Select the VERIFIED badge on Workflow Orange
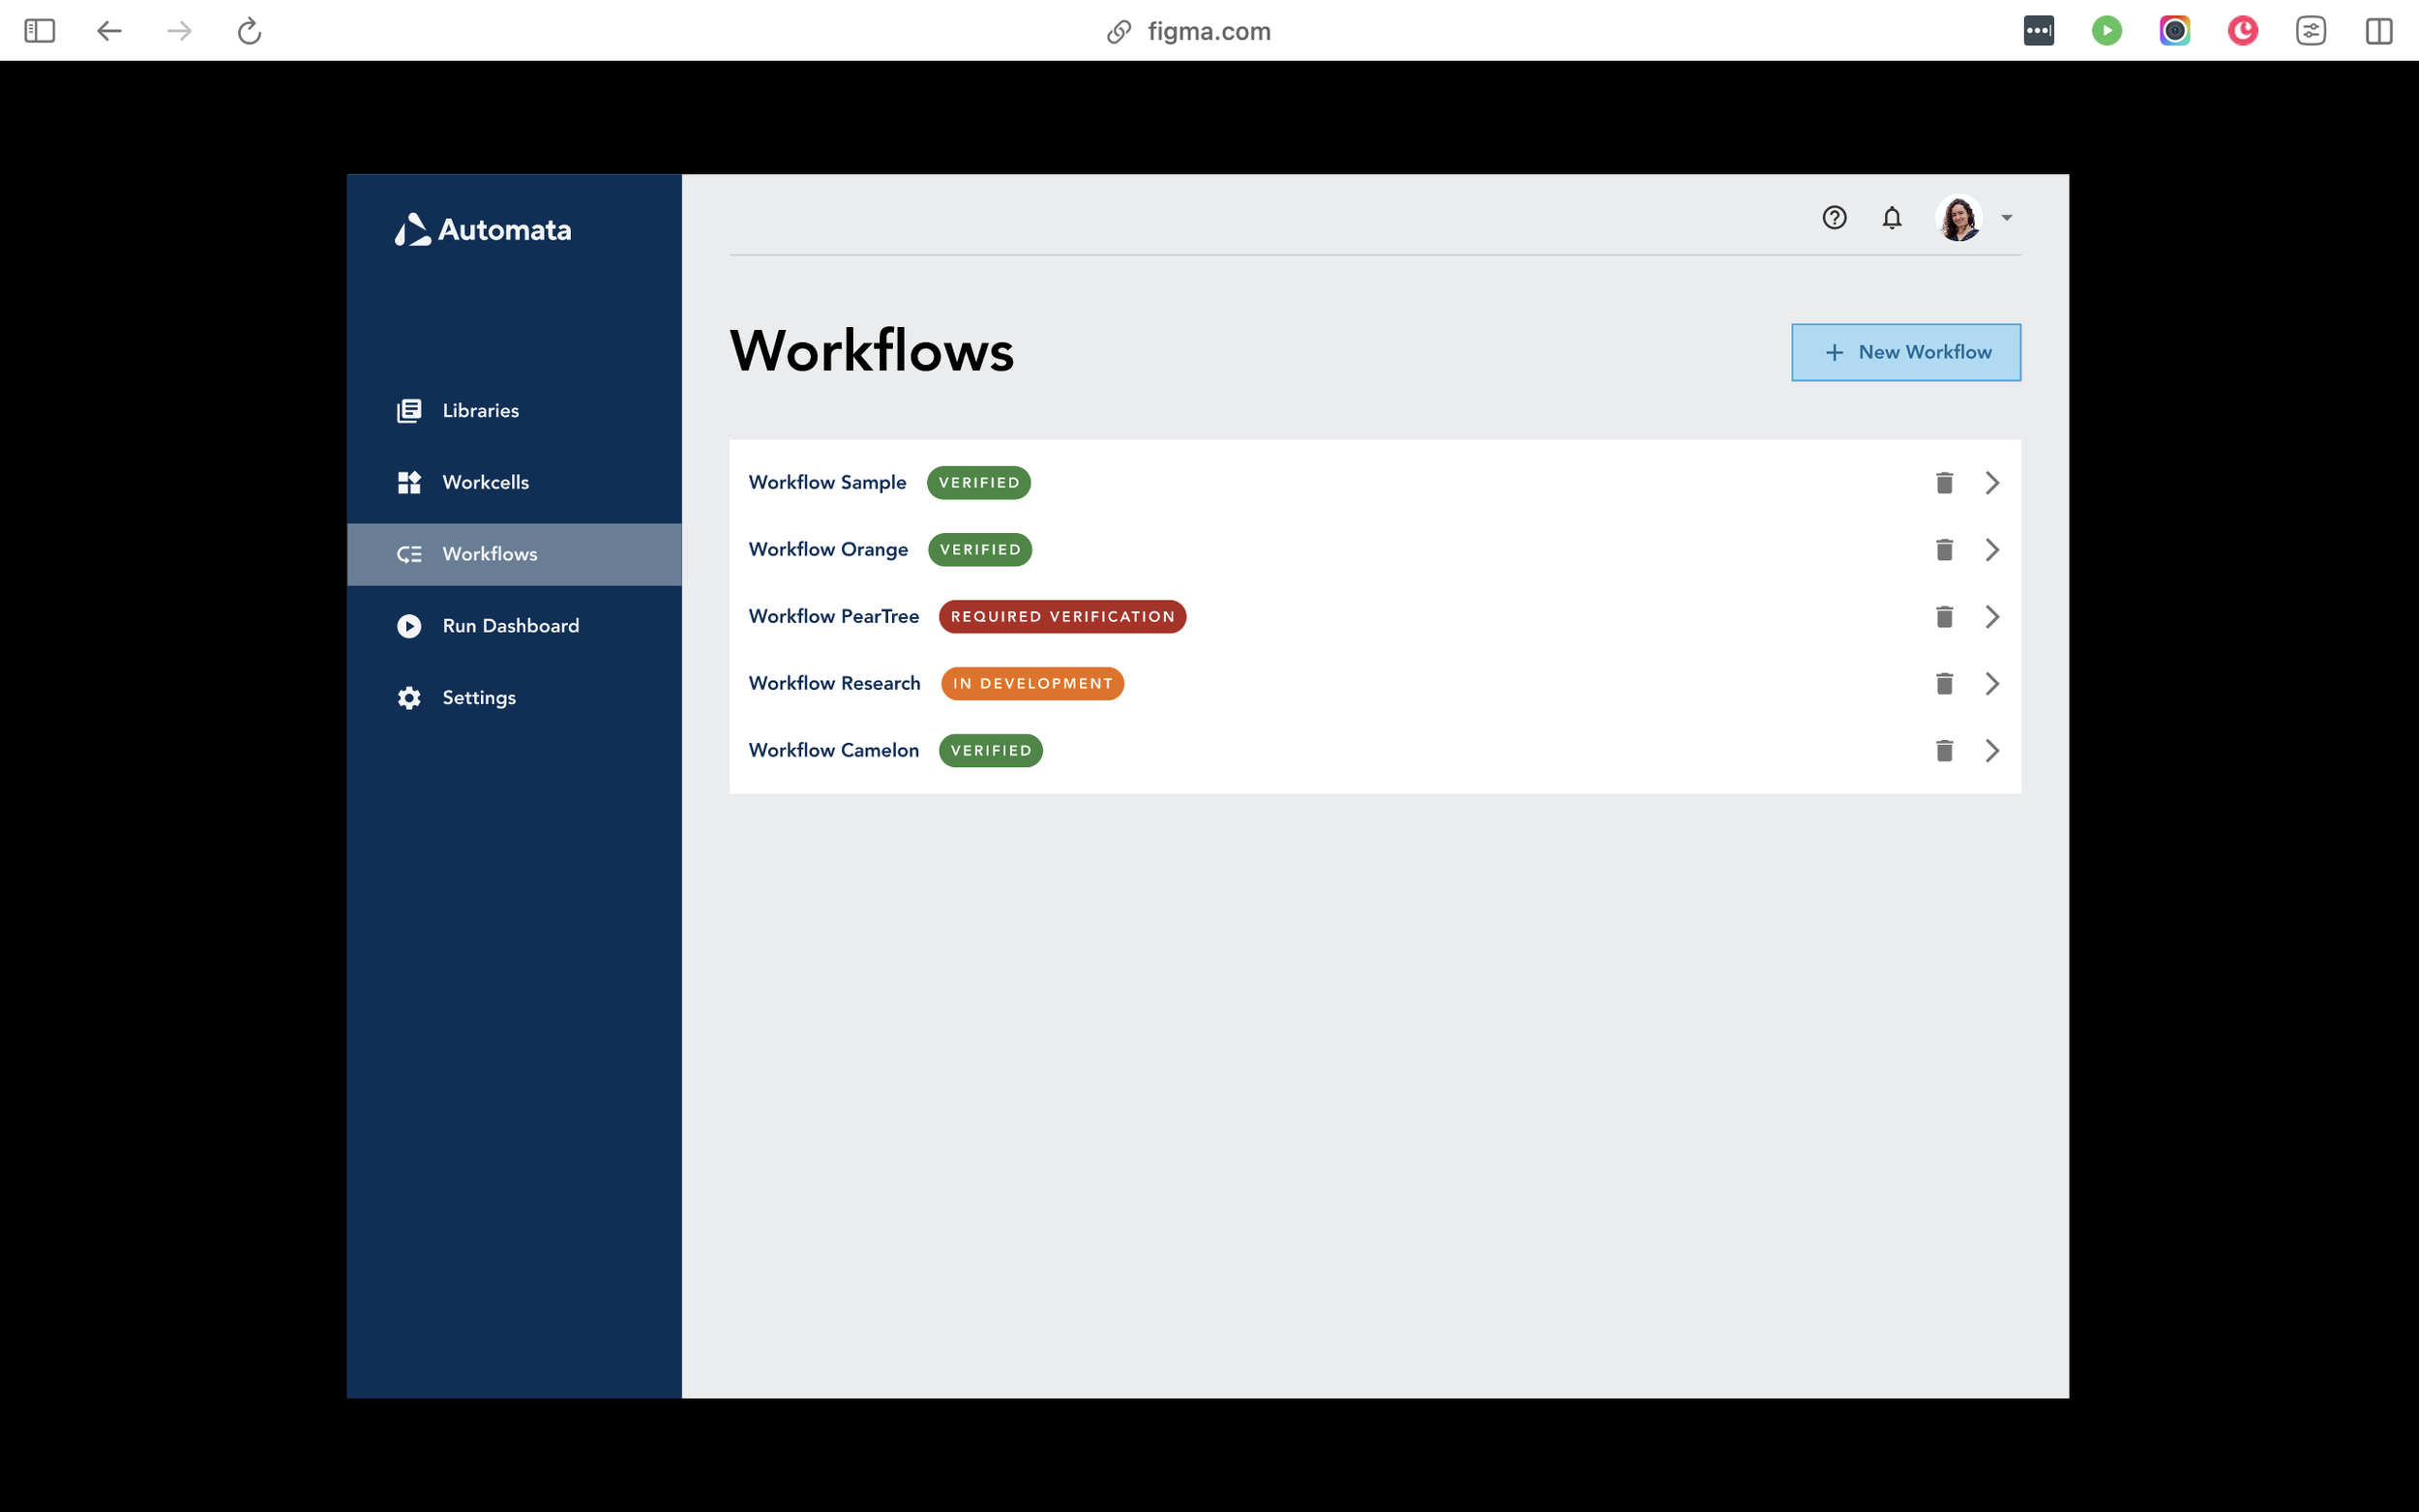The image size is (2419, 1512). pos(980,549)
